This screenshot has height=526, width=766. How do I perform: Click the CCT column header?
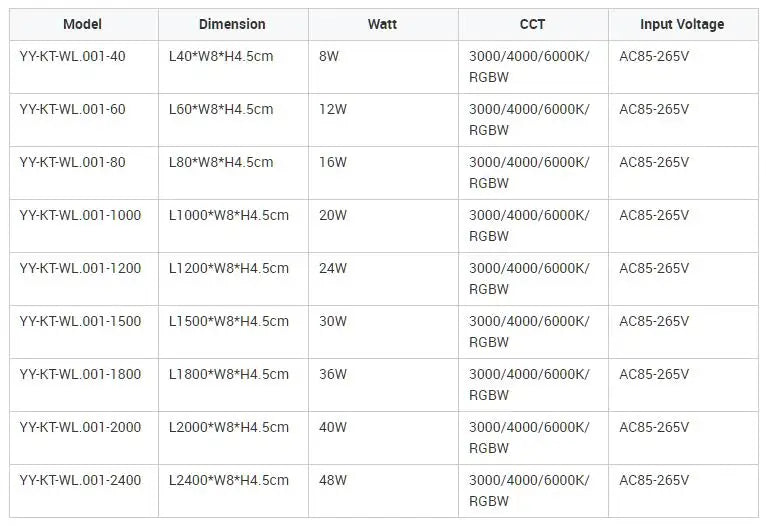533,24
